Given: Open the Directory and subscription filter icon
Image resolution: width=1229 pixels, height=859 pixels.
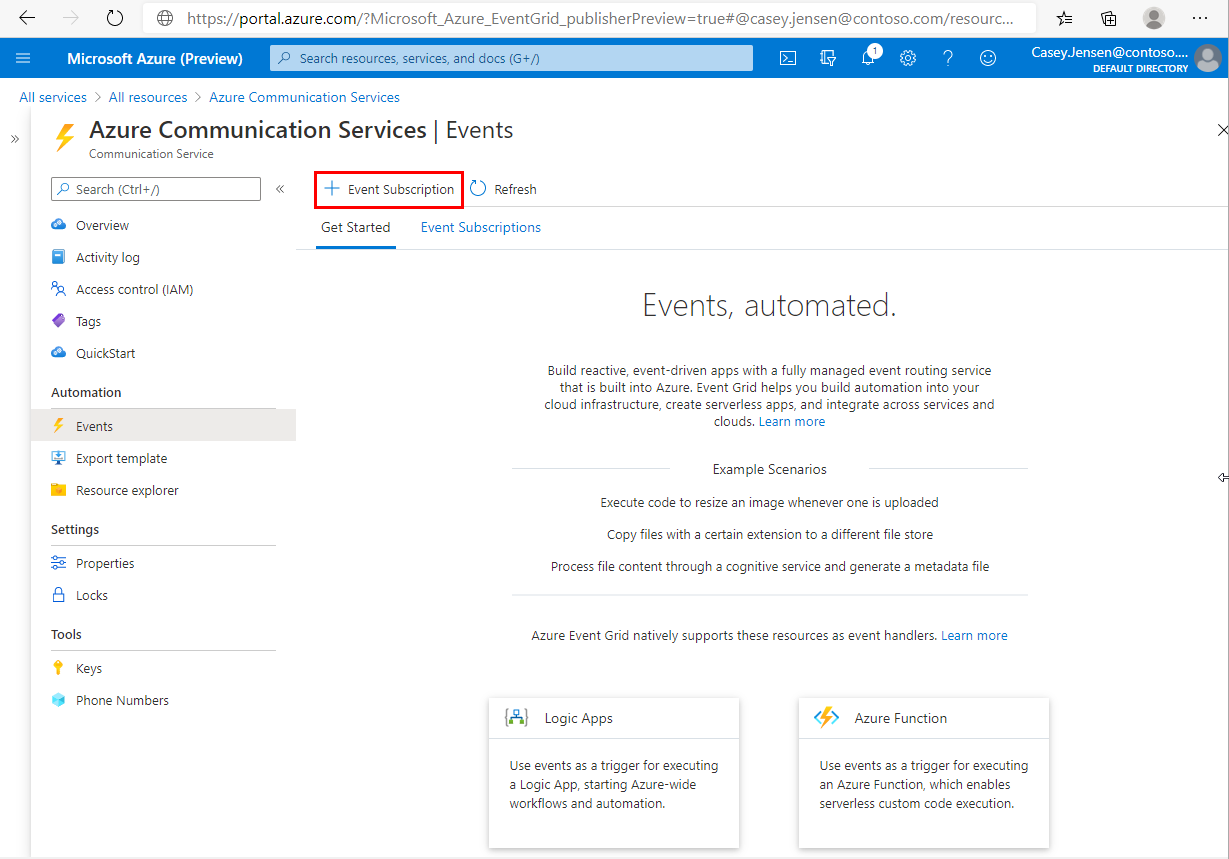Looking at the screenshot, I should tap(828, 58).
